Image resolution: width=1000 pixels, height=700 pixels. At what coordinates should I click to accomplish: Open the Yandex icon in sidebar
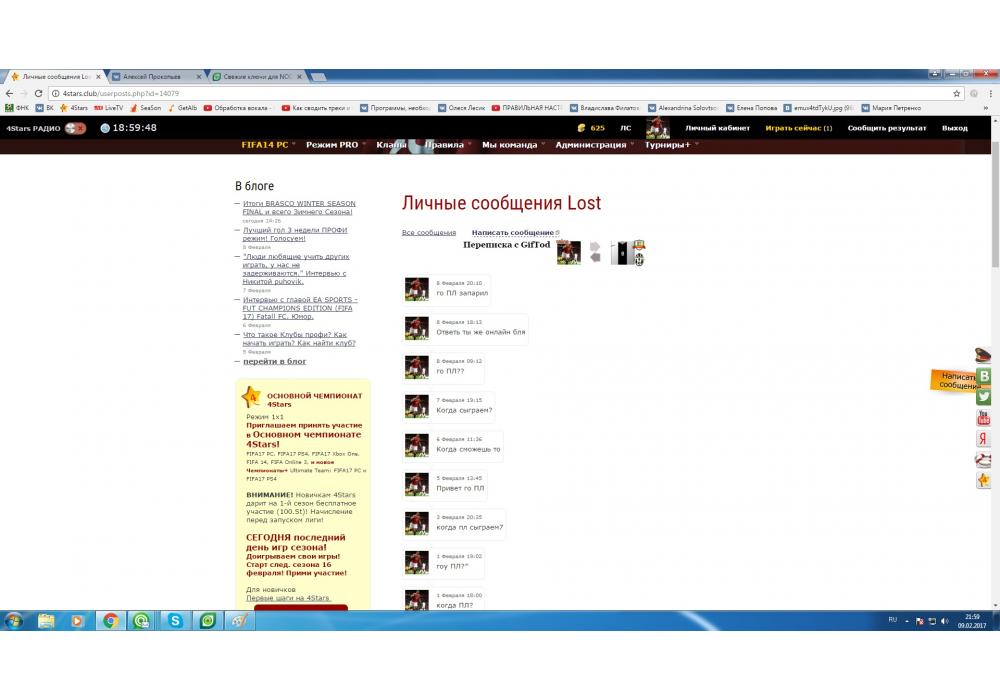[984, 439]
